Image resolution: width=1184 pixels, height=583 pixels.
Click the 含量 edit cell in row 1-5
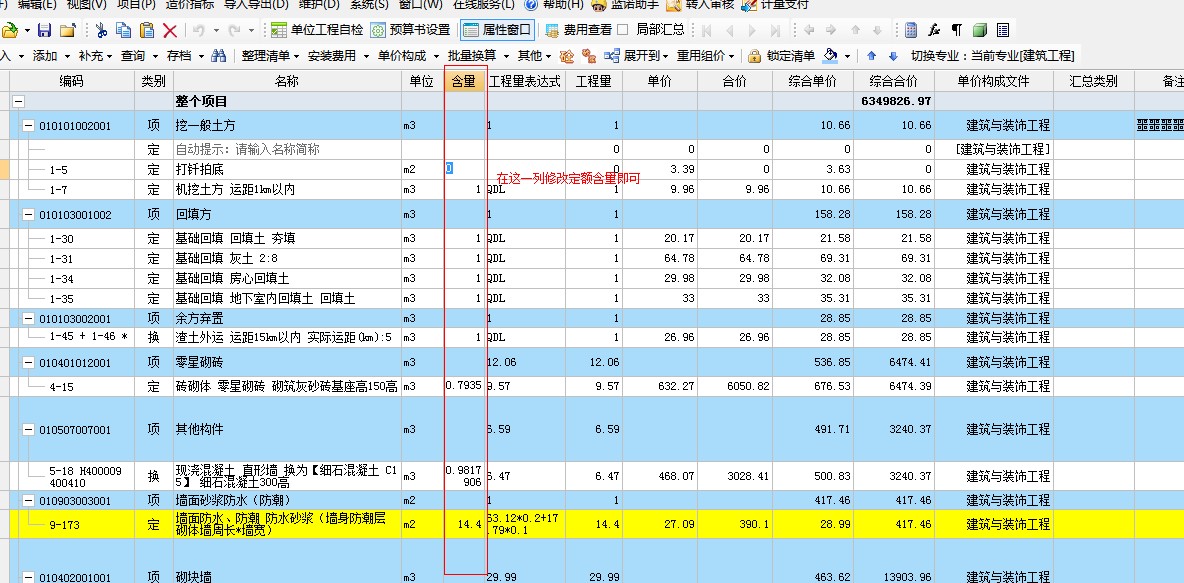click(464, 169)
